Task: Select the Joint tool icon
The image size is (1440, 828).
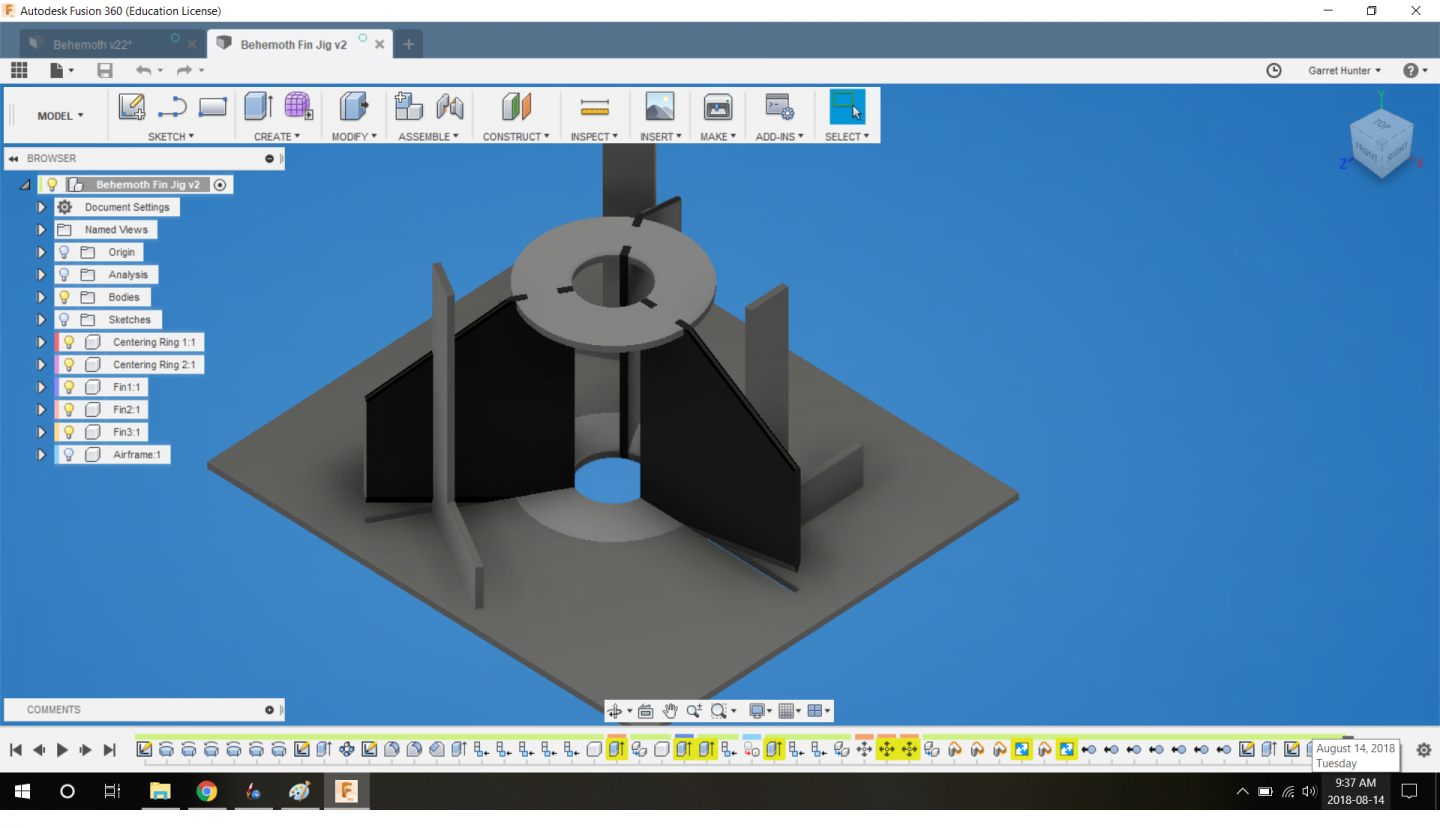Action: coord(449,107)
